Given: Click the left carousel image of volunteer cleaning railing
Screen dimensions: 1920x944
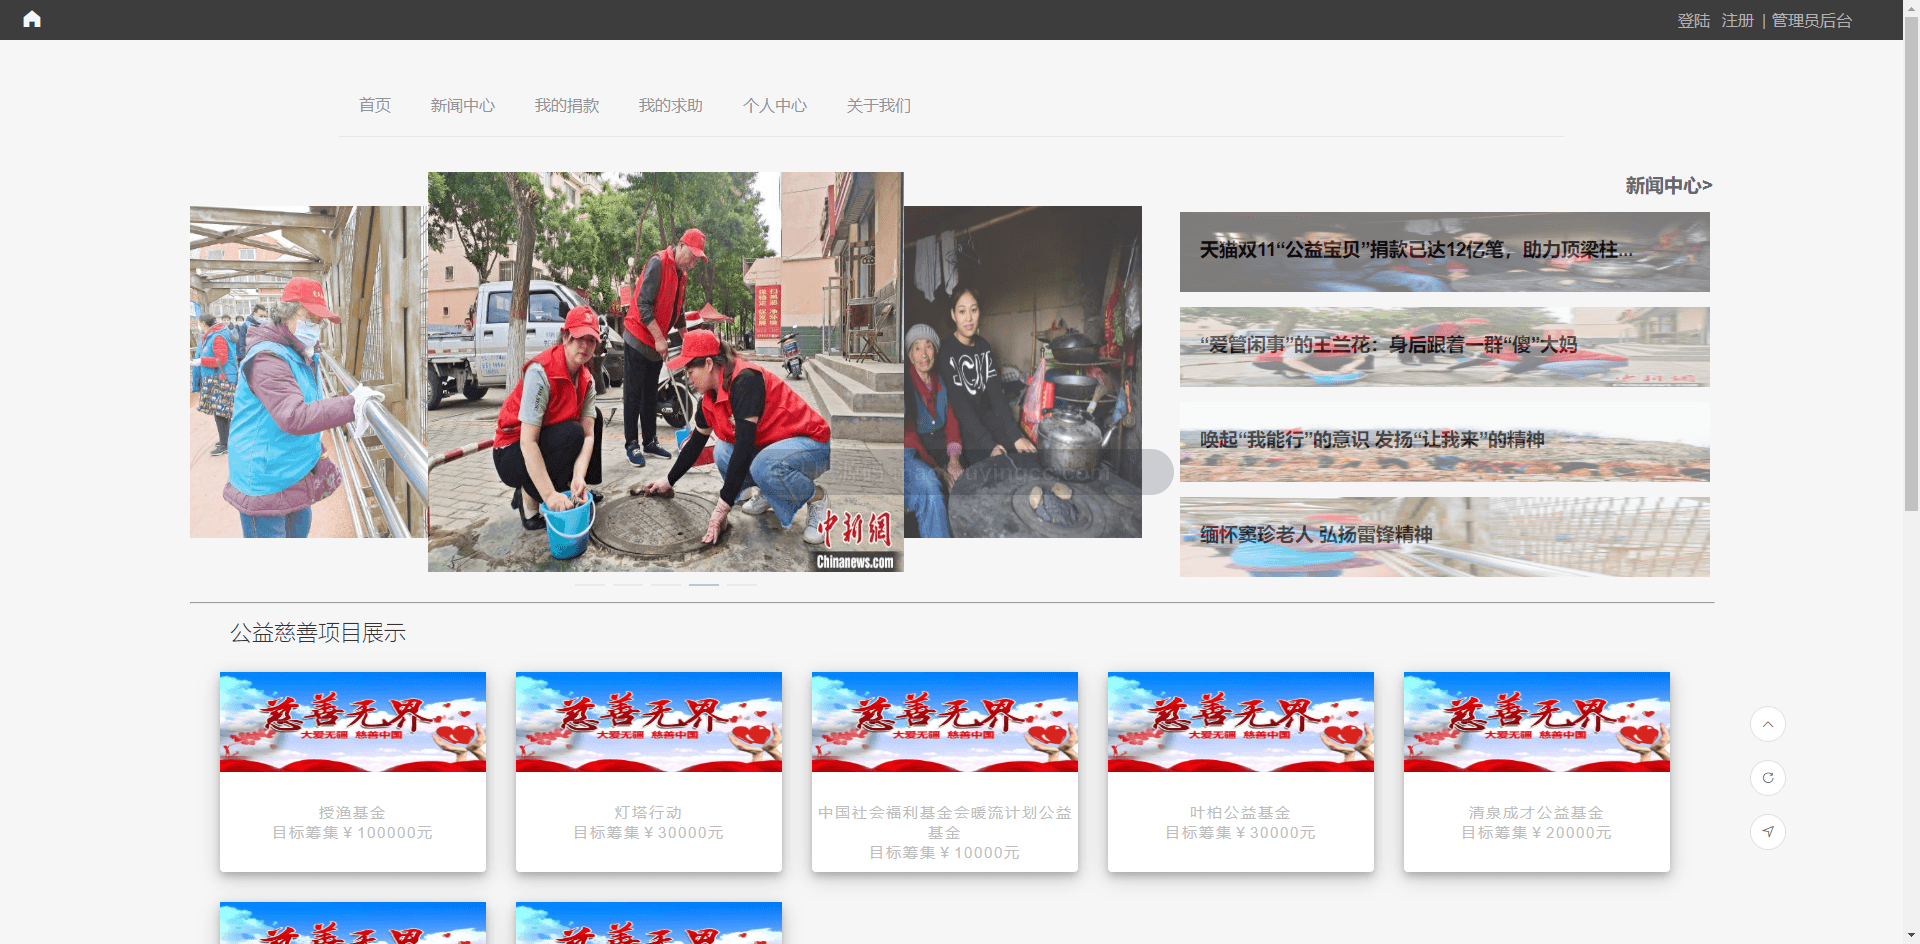Looking at the screenshot, I should (x=309, y=372).
